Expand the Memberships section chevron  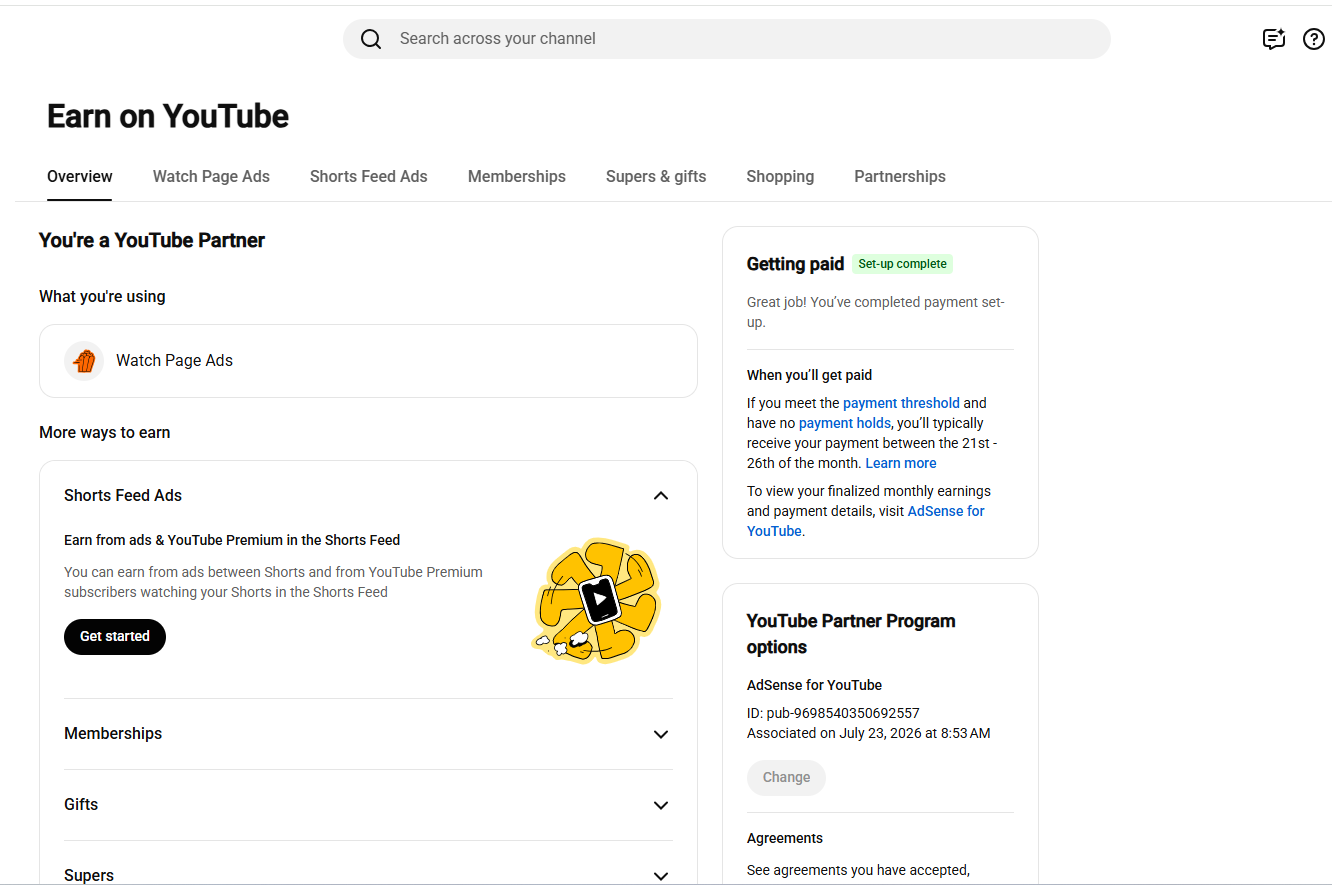coord(661,734)
